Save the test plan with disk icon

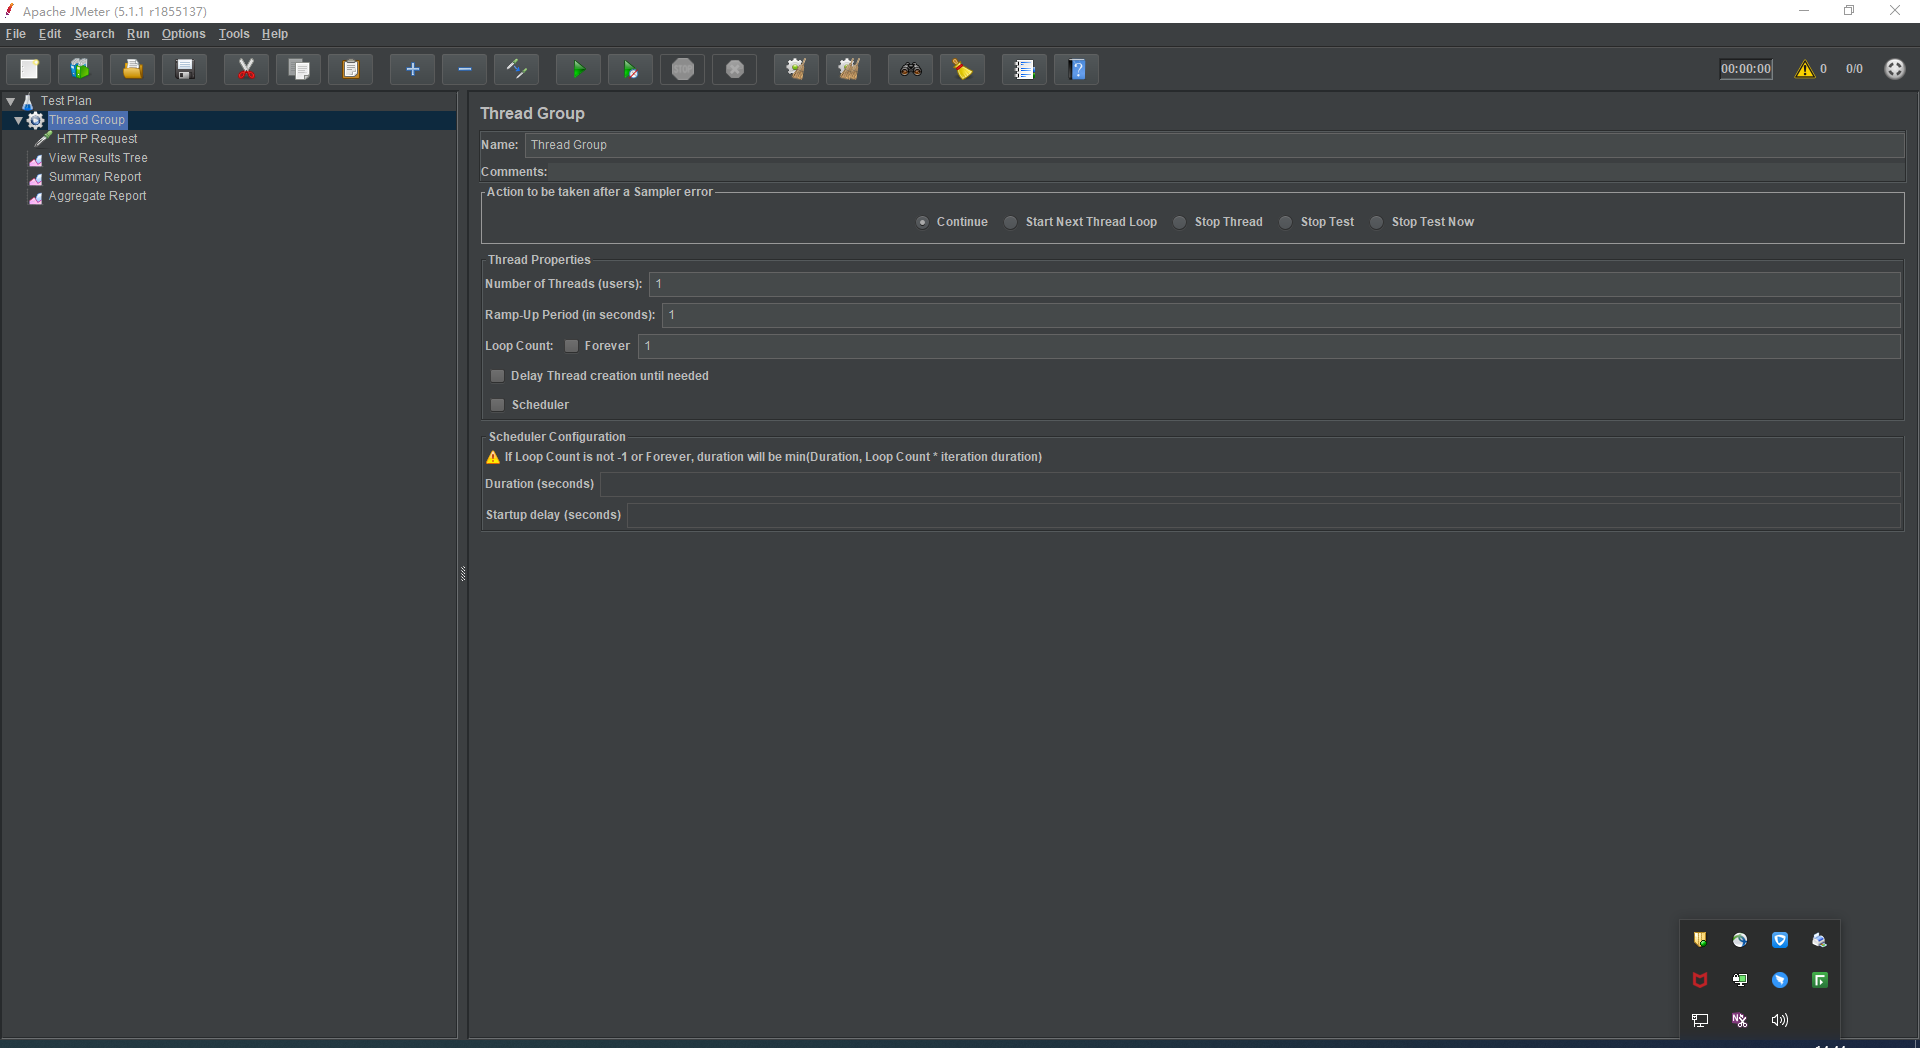(x=184, y=69)
